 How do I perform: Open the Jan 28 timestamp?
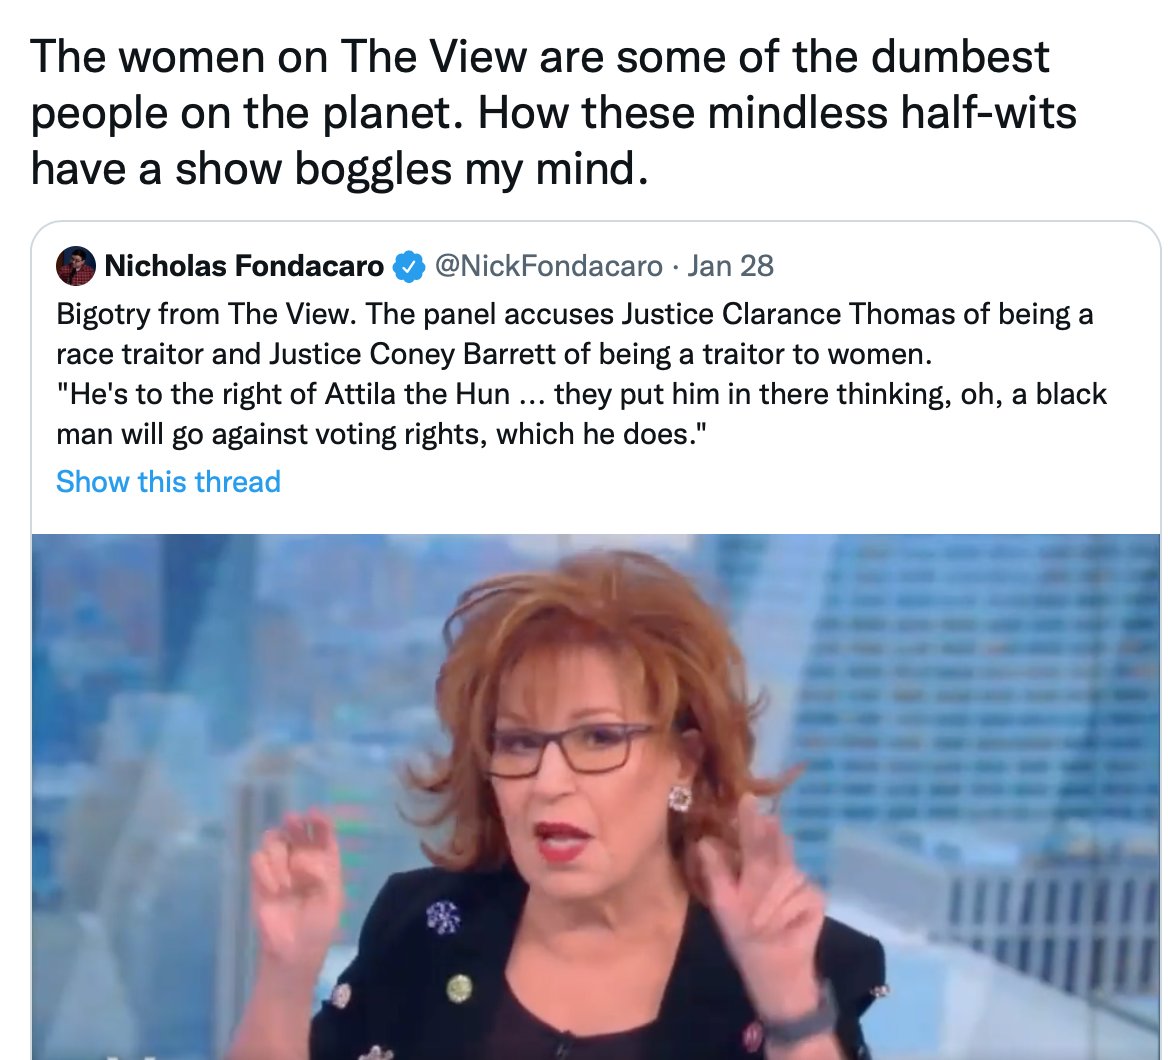[730, 266]
